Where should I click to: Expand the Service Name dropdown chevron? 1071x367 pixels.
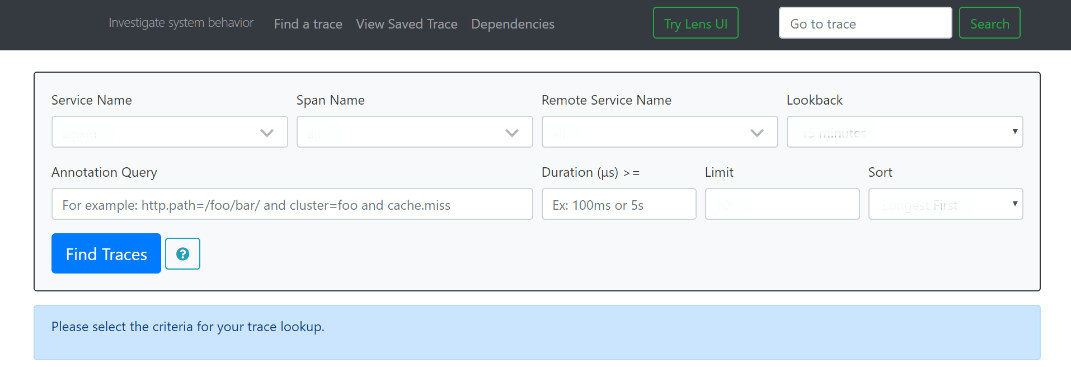pos(267,133)
